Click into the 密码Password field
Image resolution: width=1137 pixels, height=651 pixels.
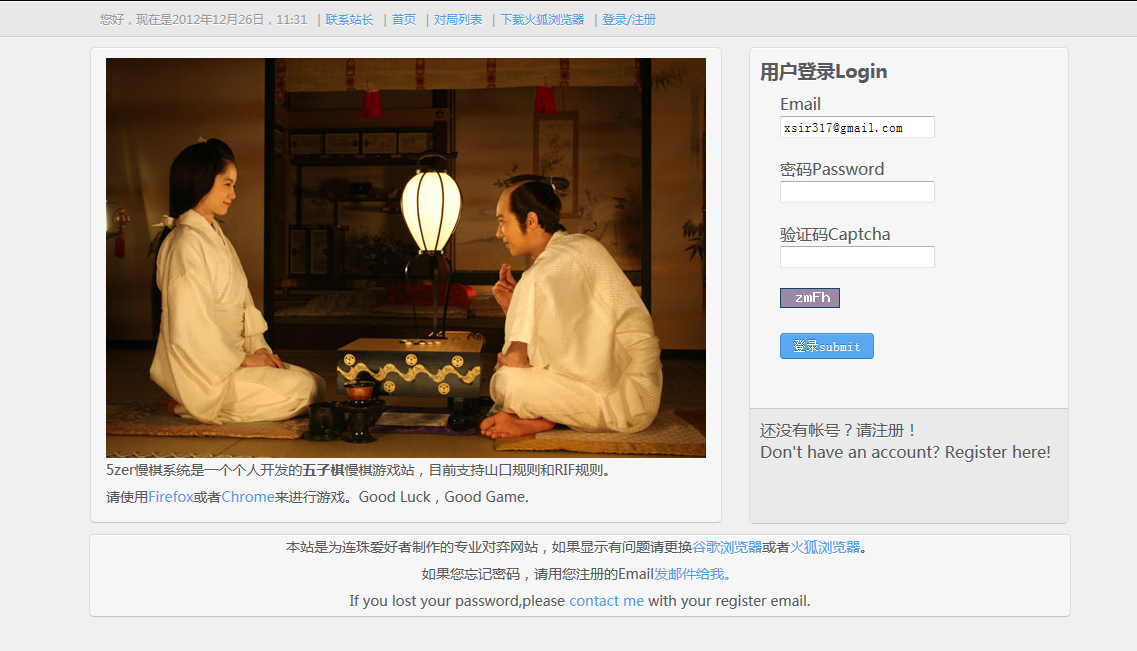[x=857, y=192]
